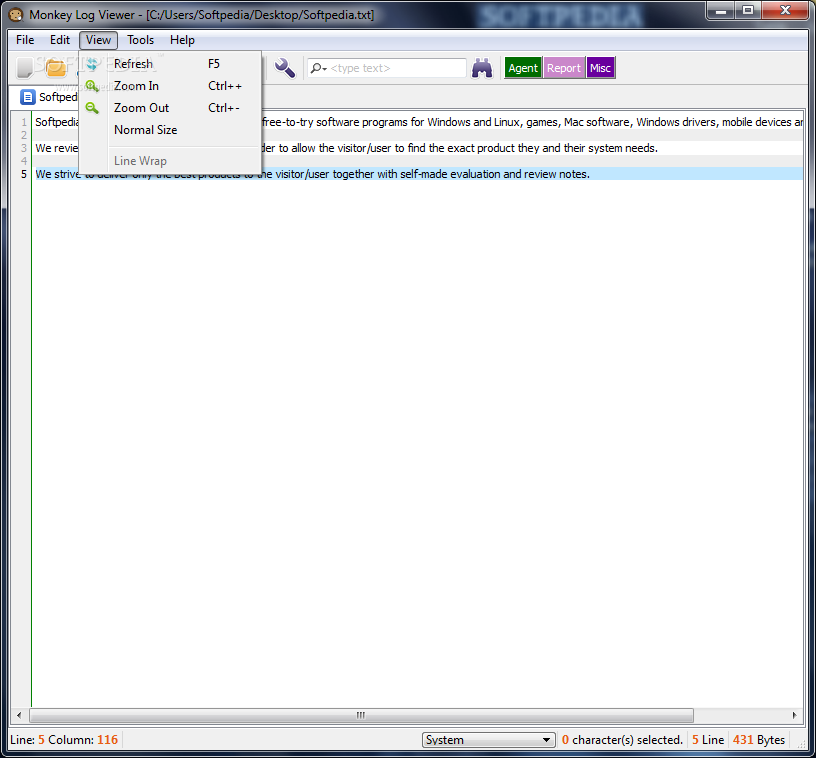816x758 pixels.
Task: Click the Zoom Out magnifier icon
Action: pos(92,108)
